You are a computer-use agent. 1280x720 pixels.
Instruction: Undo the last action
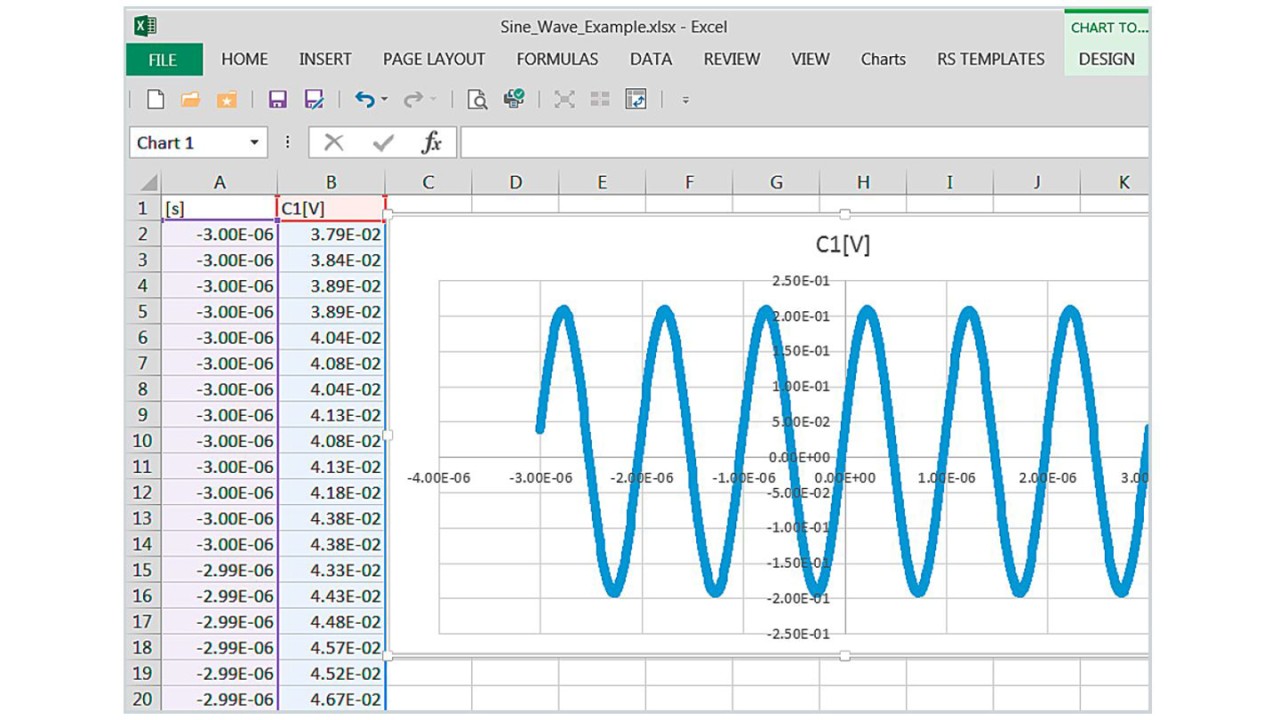pos(364,99)
